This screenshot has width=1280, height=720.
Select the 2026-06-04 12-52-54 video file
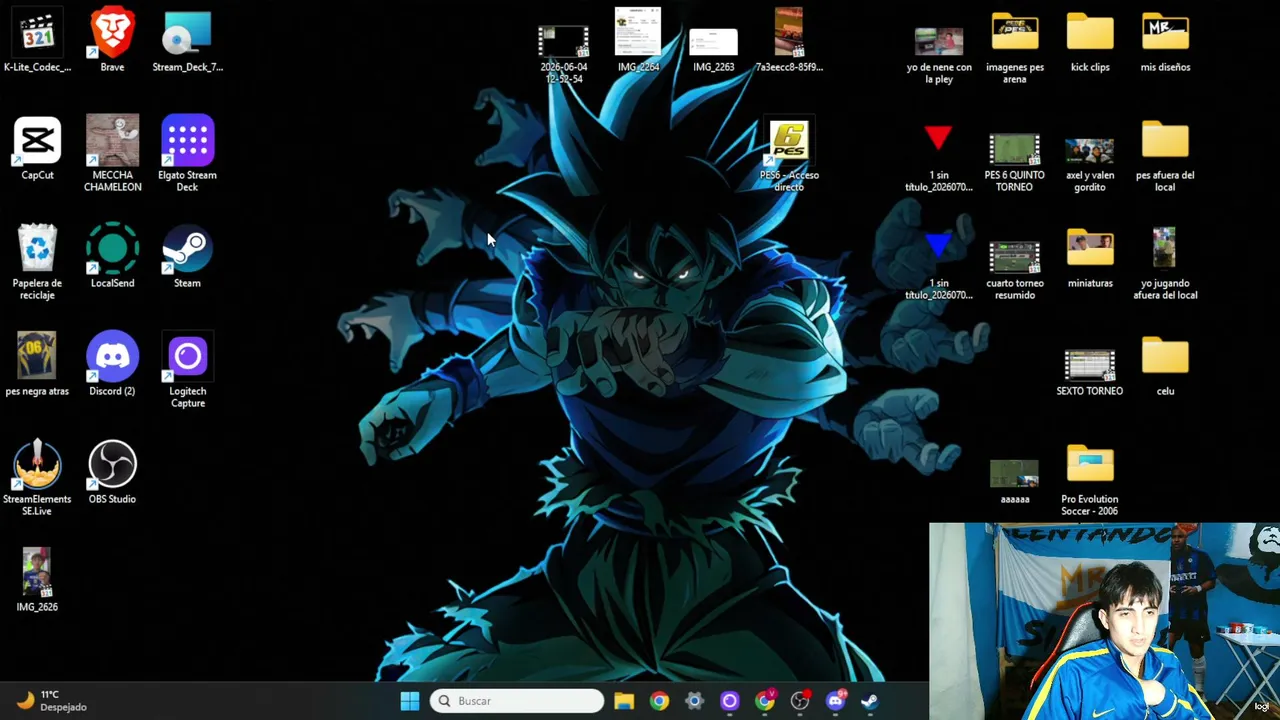564,52
